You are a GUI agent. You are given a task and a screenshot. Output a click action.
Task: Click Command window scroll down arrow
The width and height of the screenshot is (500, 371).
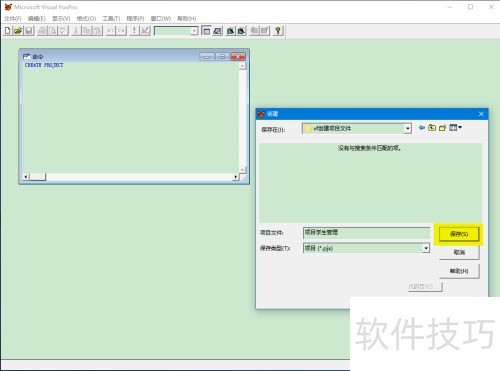(242, 170)
